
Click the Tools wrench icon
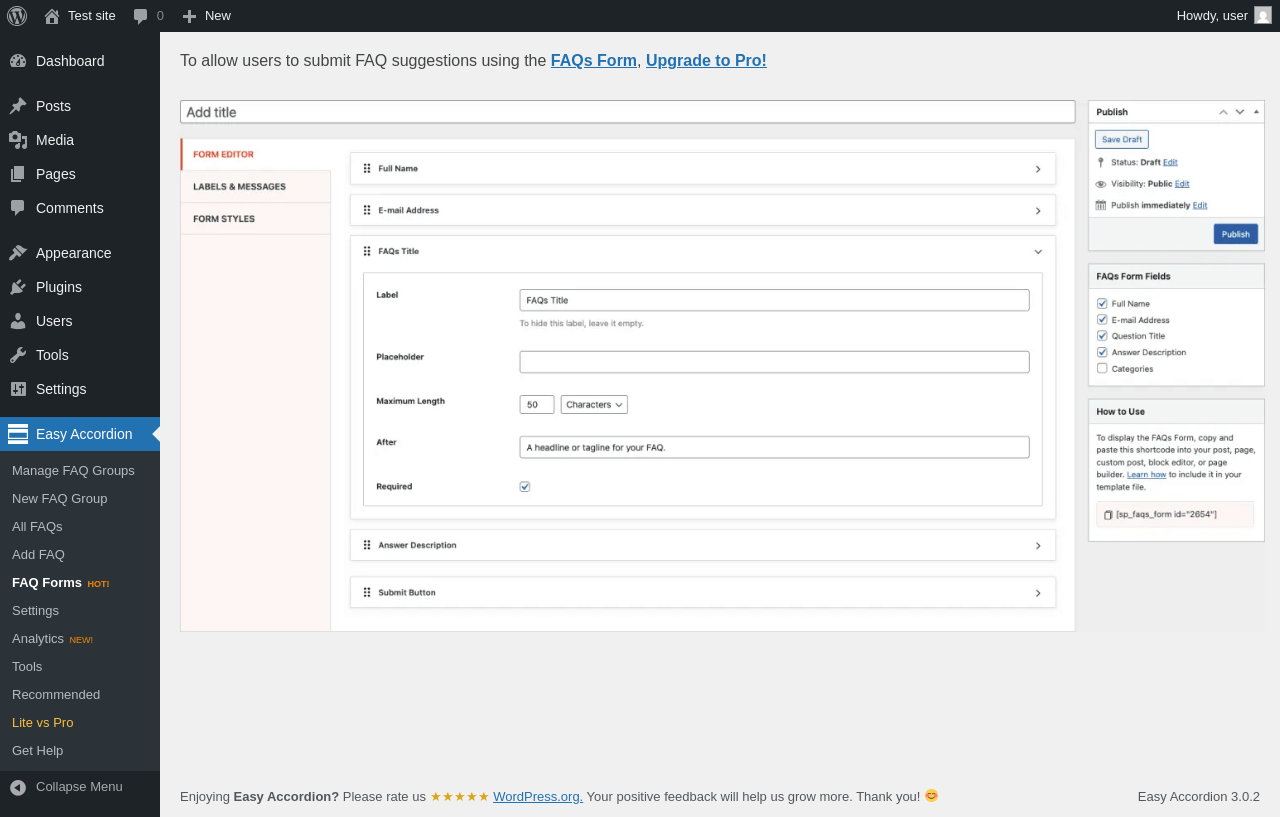18,355
